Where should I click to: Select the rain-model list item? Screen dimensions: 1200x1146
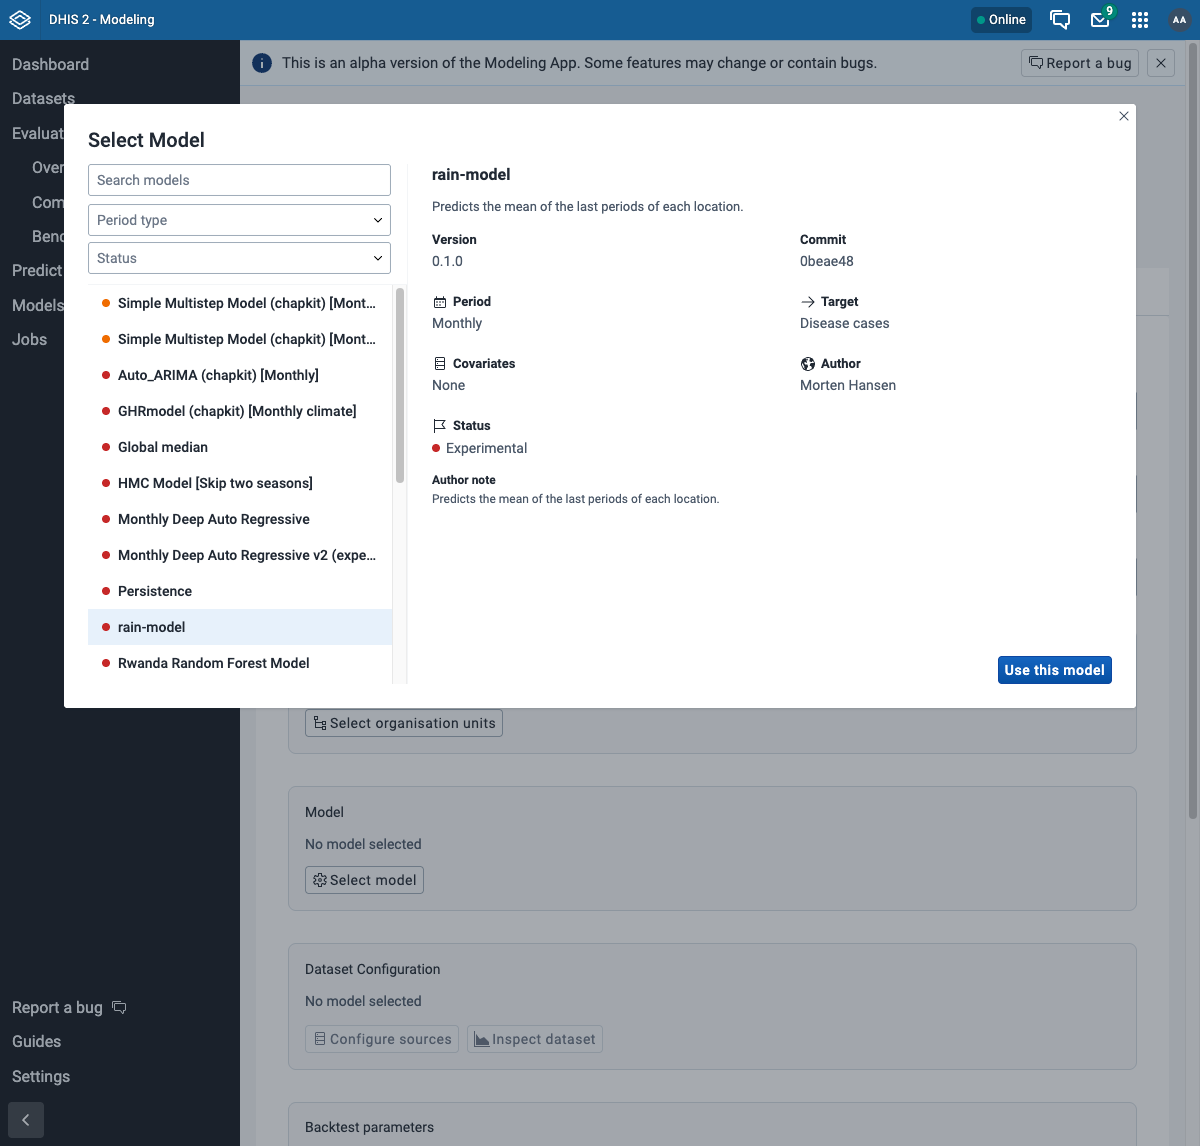pyautogui.click(x=240, y=627)
